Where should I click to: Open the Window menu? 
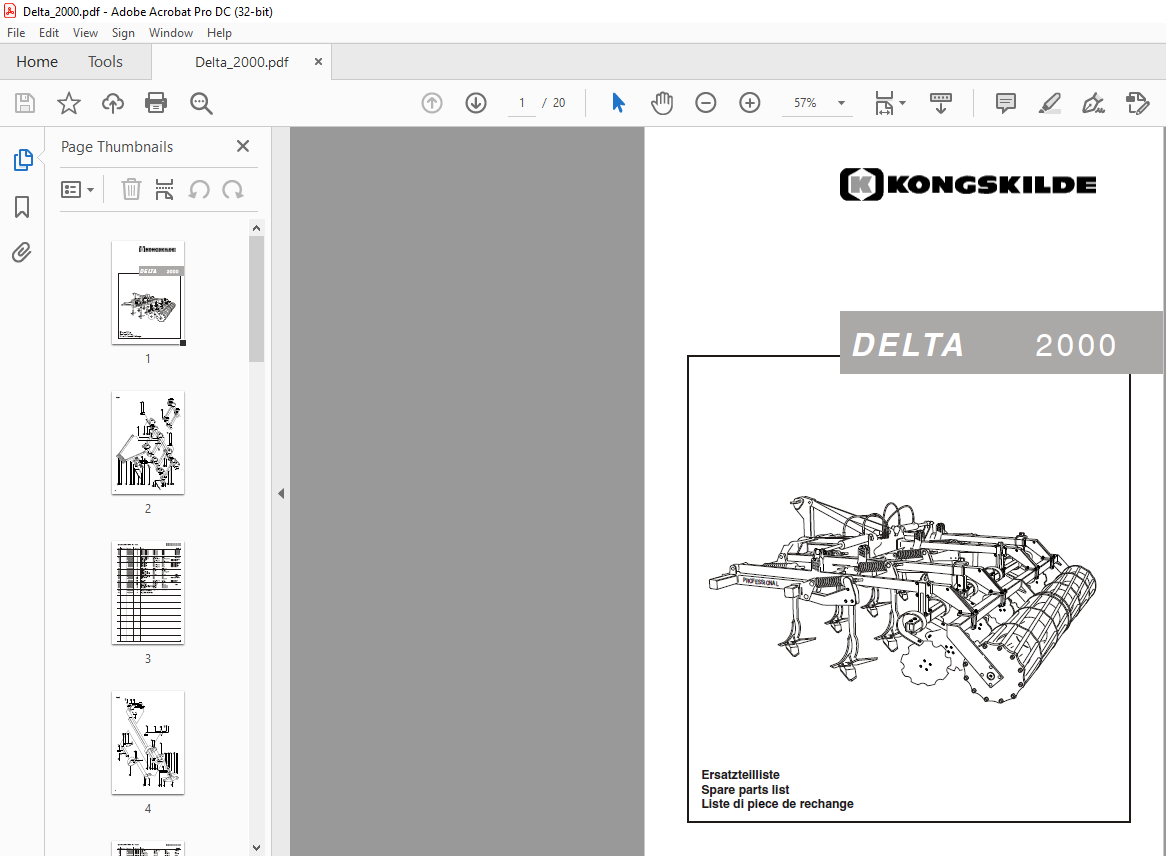coord(170,33)
